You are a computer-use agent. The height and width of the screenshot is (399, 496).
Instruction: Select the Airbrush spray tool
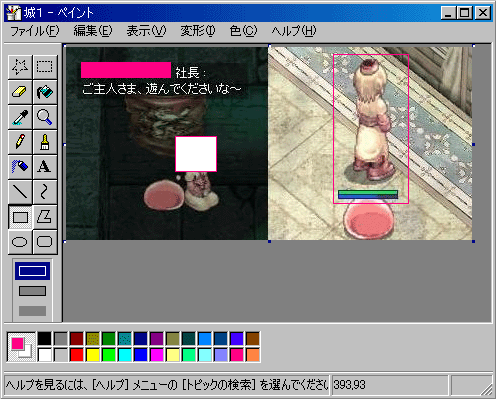(20, 167)
